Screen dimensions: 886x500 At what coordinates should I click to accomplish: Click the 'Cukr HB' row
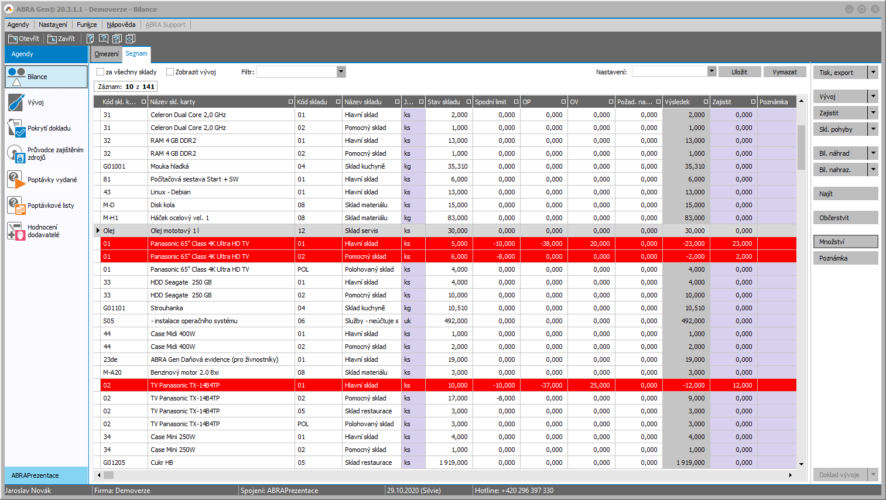pyautogui.click(x=445, y=462)
